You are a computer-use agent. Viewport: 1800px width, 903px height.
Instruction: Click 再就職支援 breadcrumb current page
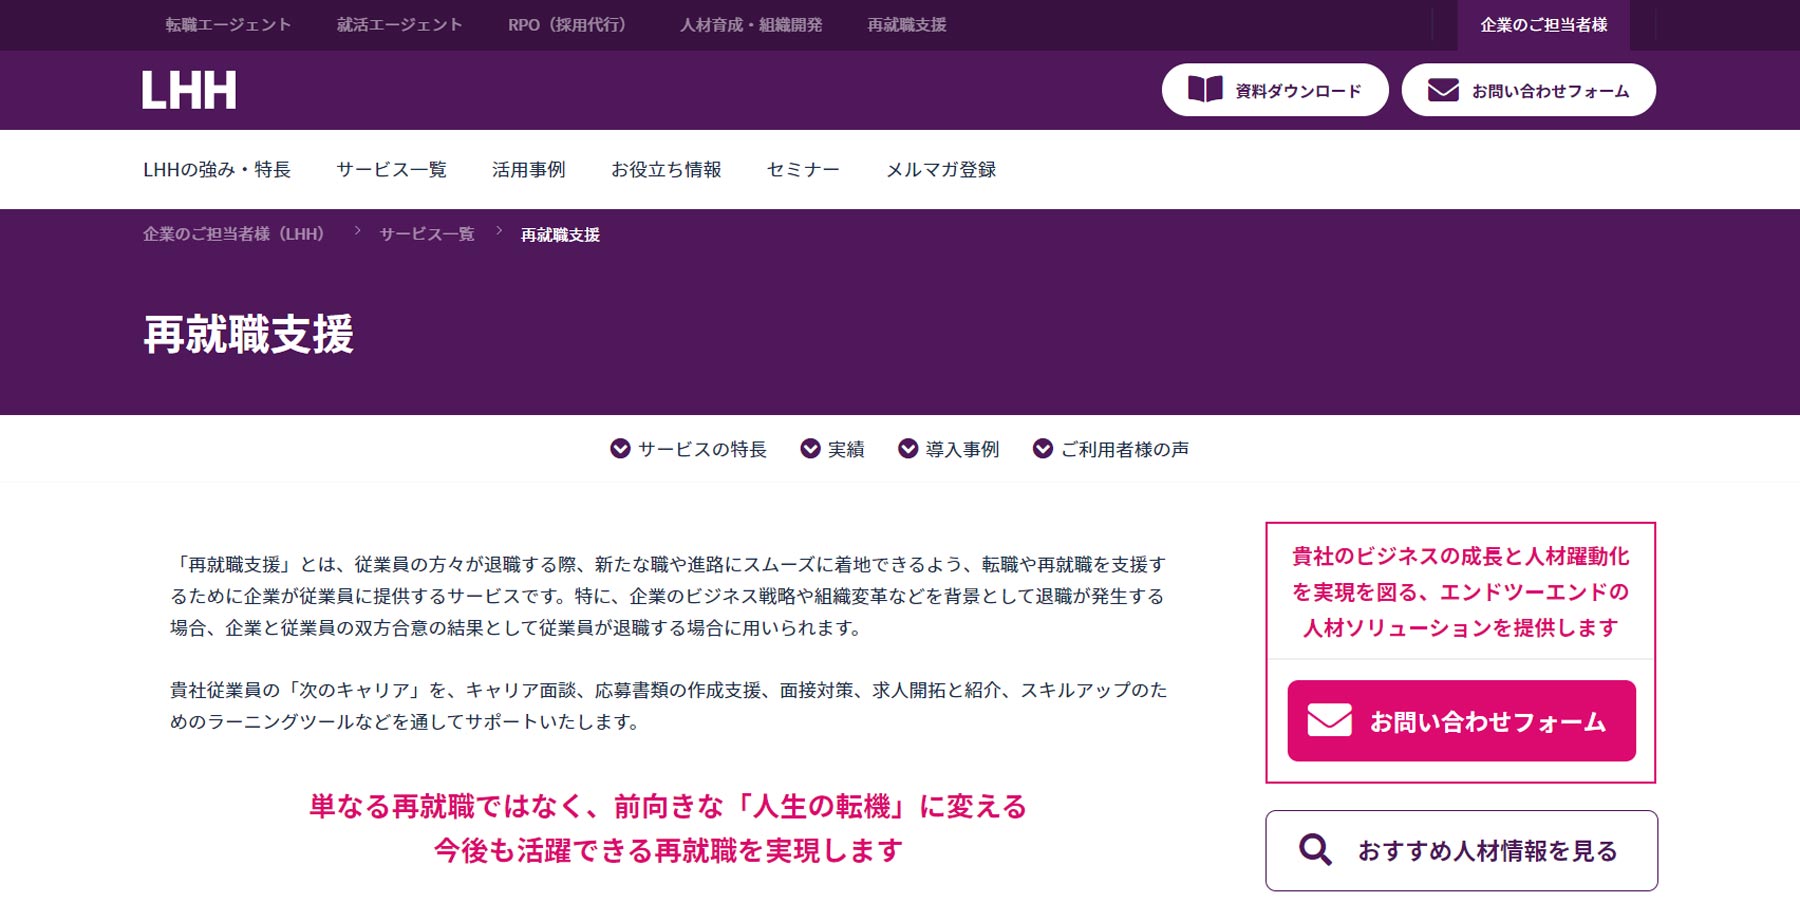(x=560, y=235)
